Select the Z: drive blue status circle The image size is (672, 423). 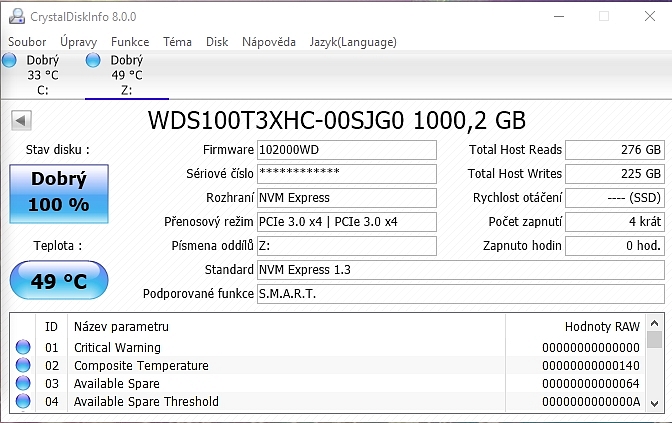tap(93, 60)
